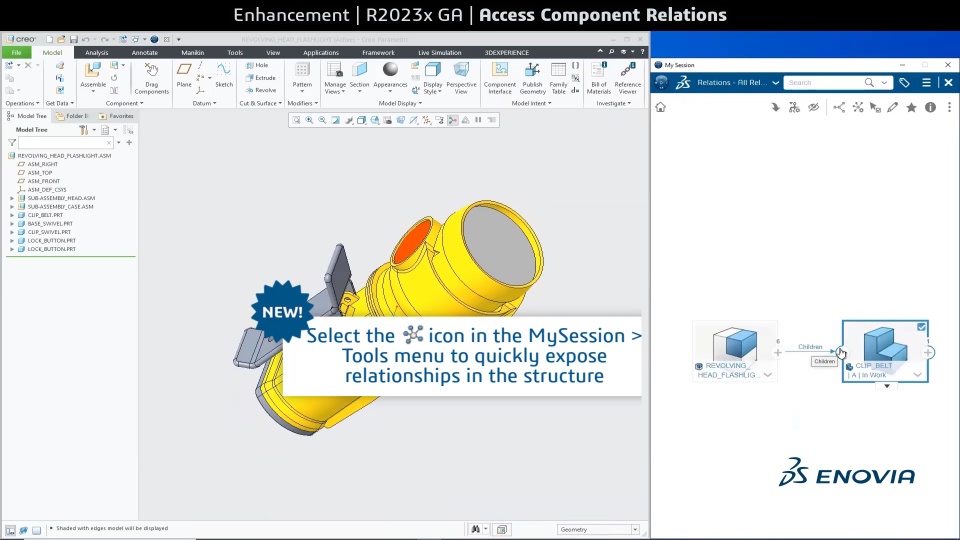Open Bill of Materials

pos(599,78)
